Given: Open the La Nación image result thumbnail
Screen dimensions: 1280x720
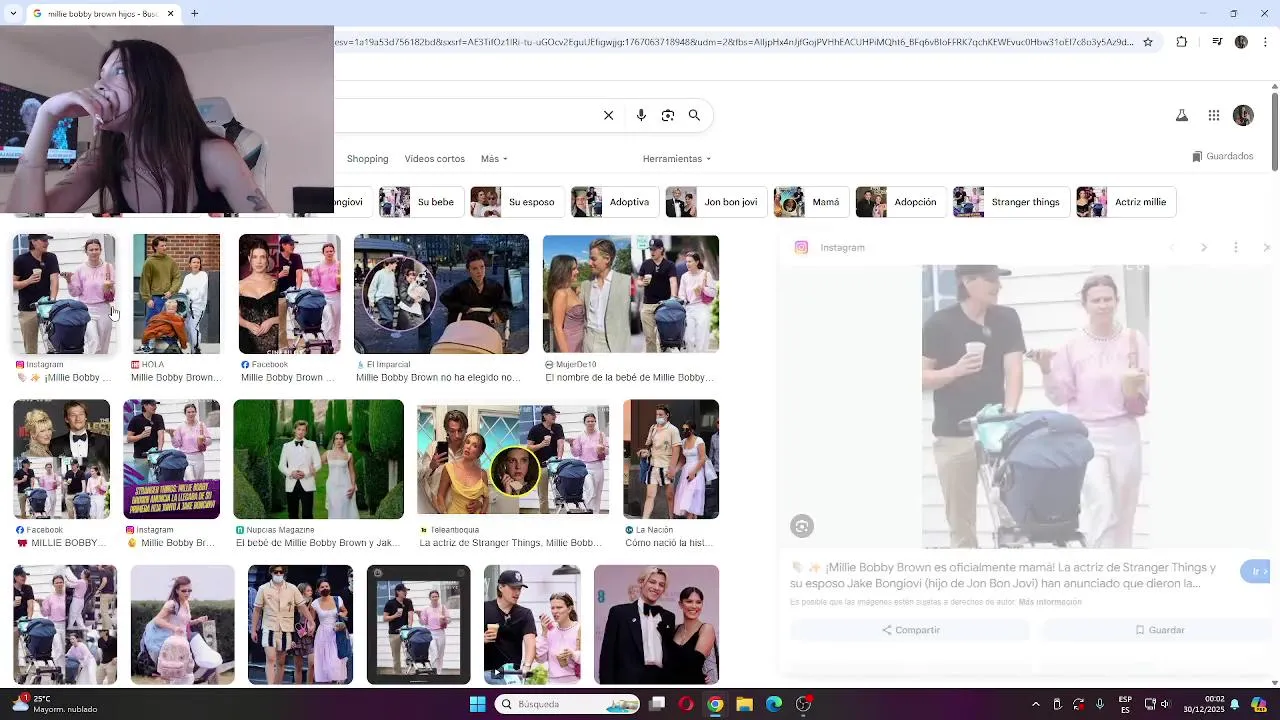Looking at the screenshot, I should click(670, 459).
